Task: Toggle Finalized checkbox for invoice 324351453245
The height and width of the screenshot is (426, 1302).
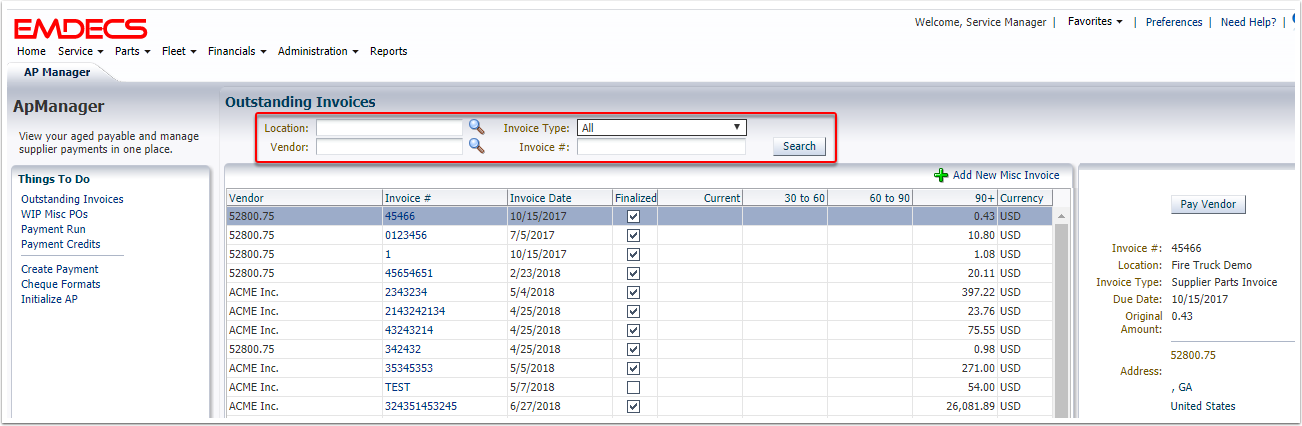Action: point(633,407)
